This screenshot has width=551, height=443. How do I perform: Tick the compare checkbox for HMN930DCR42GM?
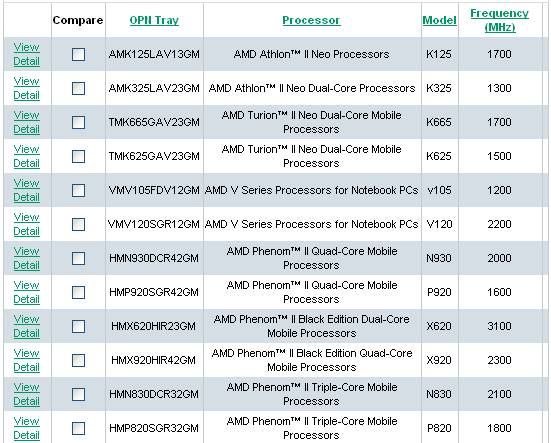(78, 259)
